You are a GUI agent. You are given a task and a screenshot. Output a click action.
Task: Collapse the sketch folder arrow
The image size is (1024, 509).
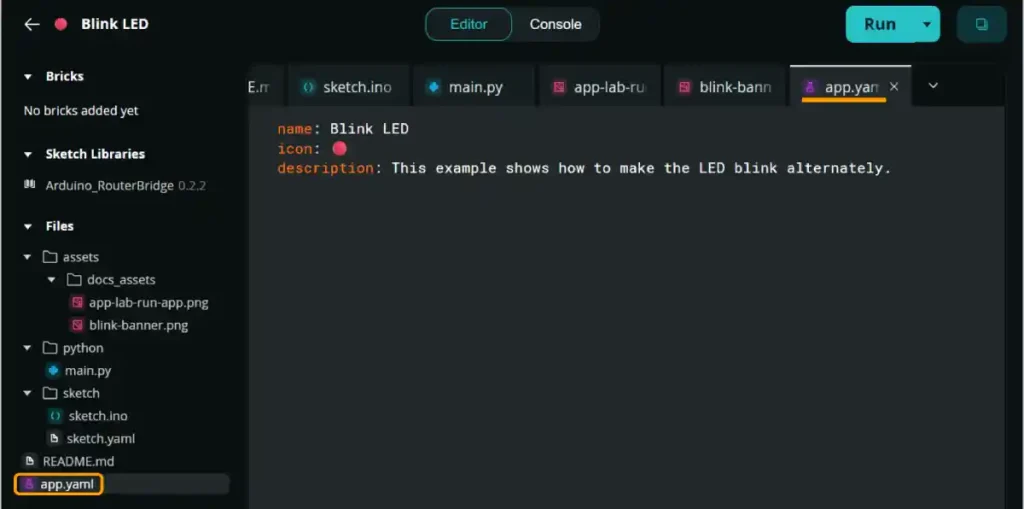point(27,393)
